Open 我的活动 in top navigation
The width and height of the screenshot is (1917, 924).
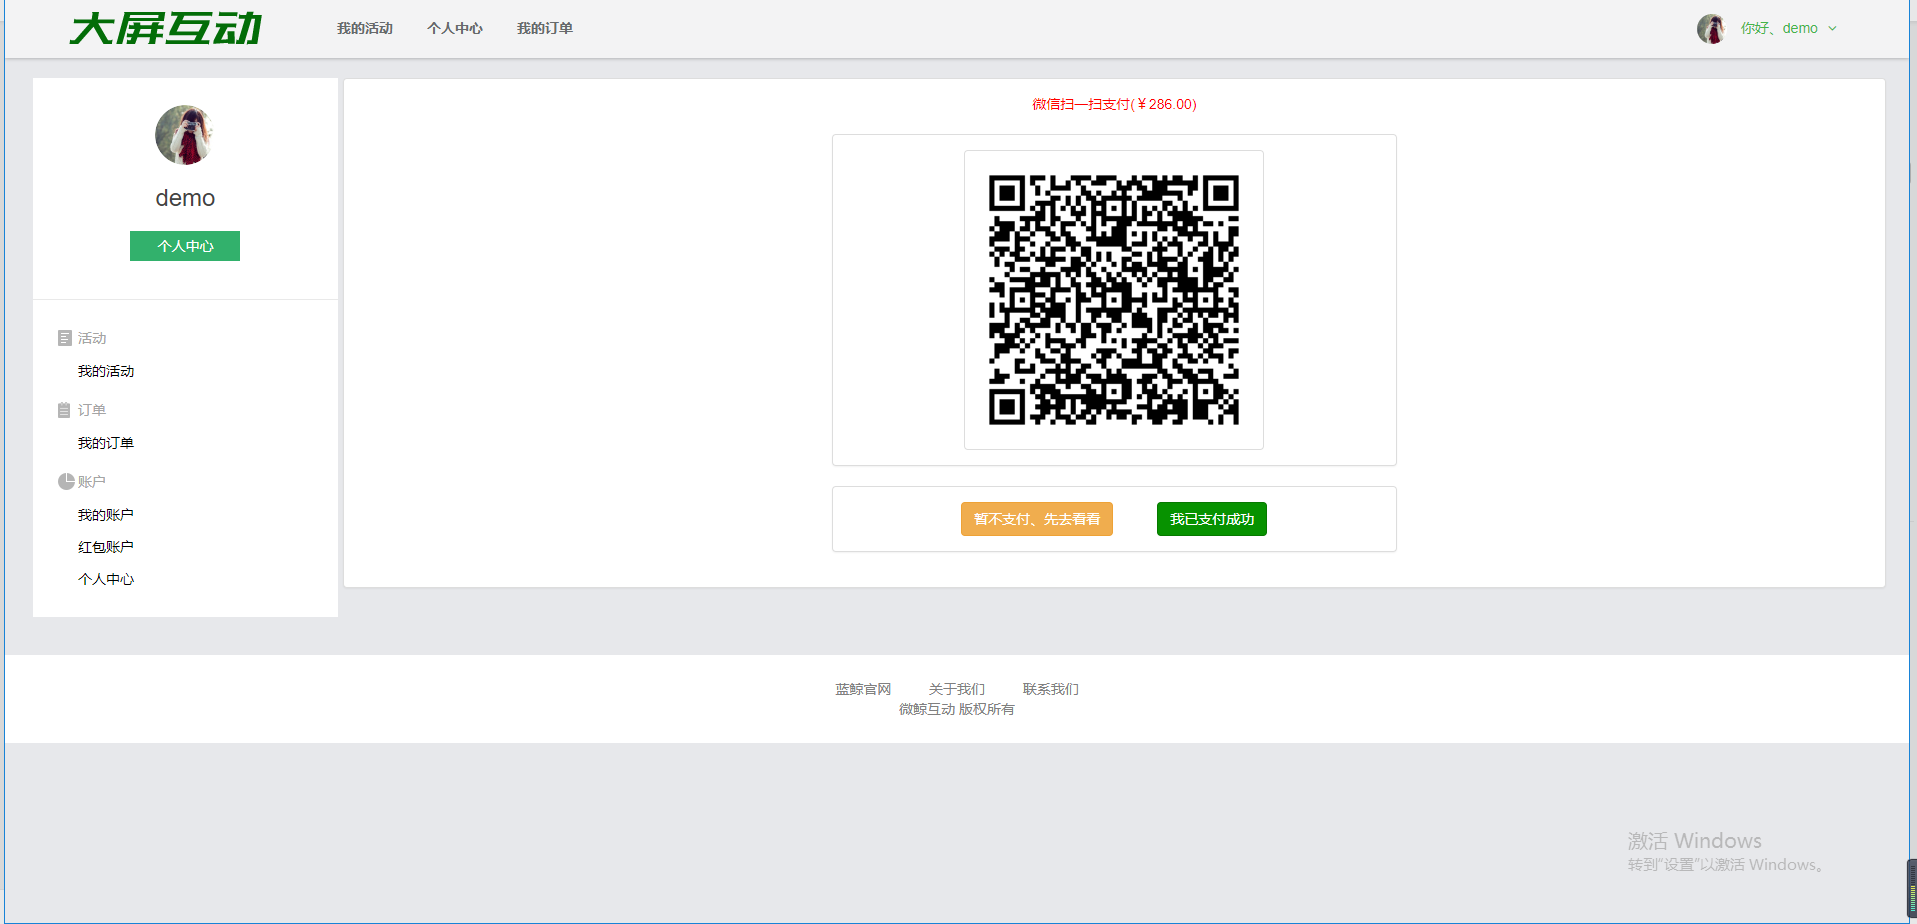click(x=365, y=29)
